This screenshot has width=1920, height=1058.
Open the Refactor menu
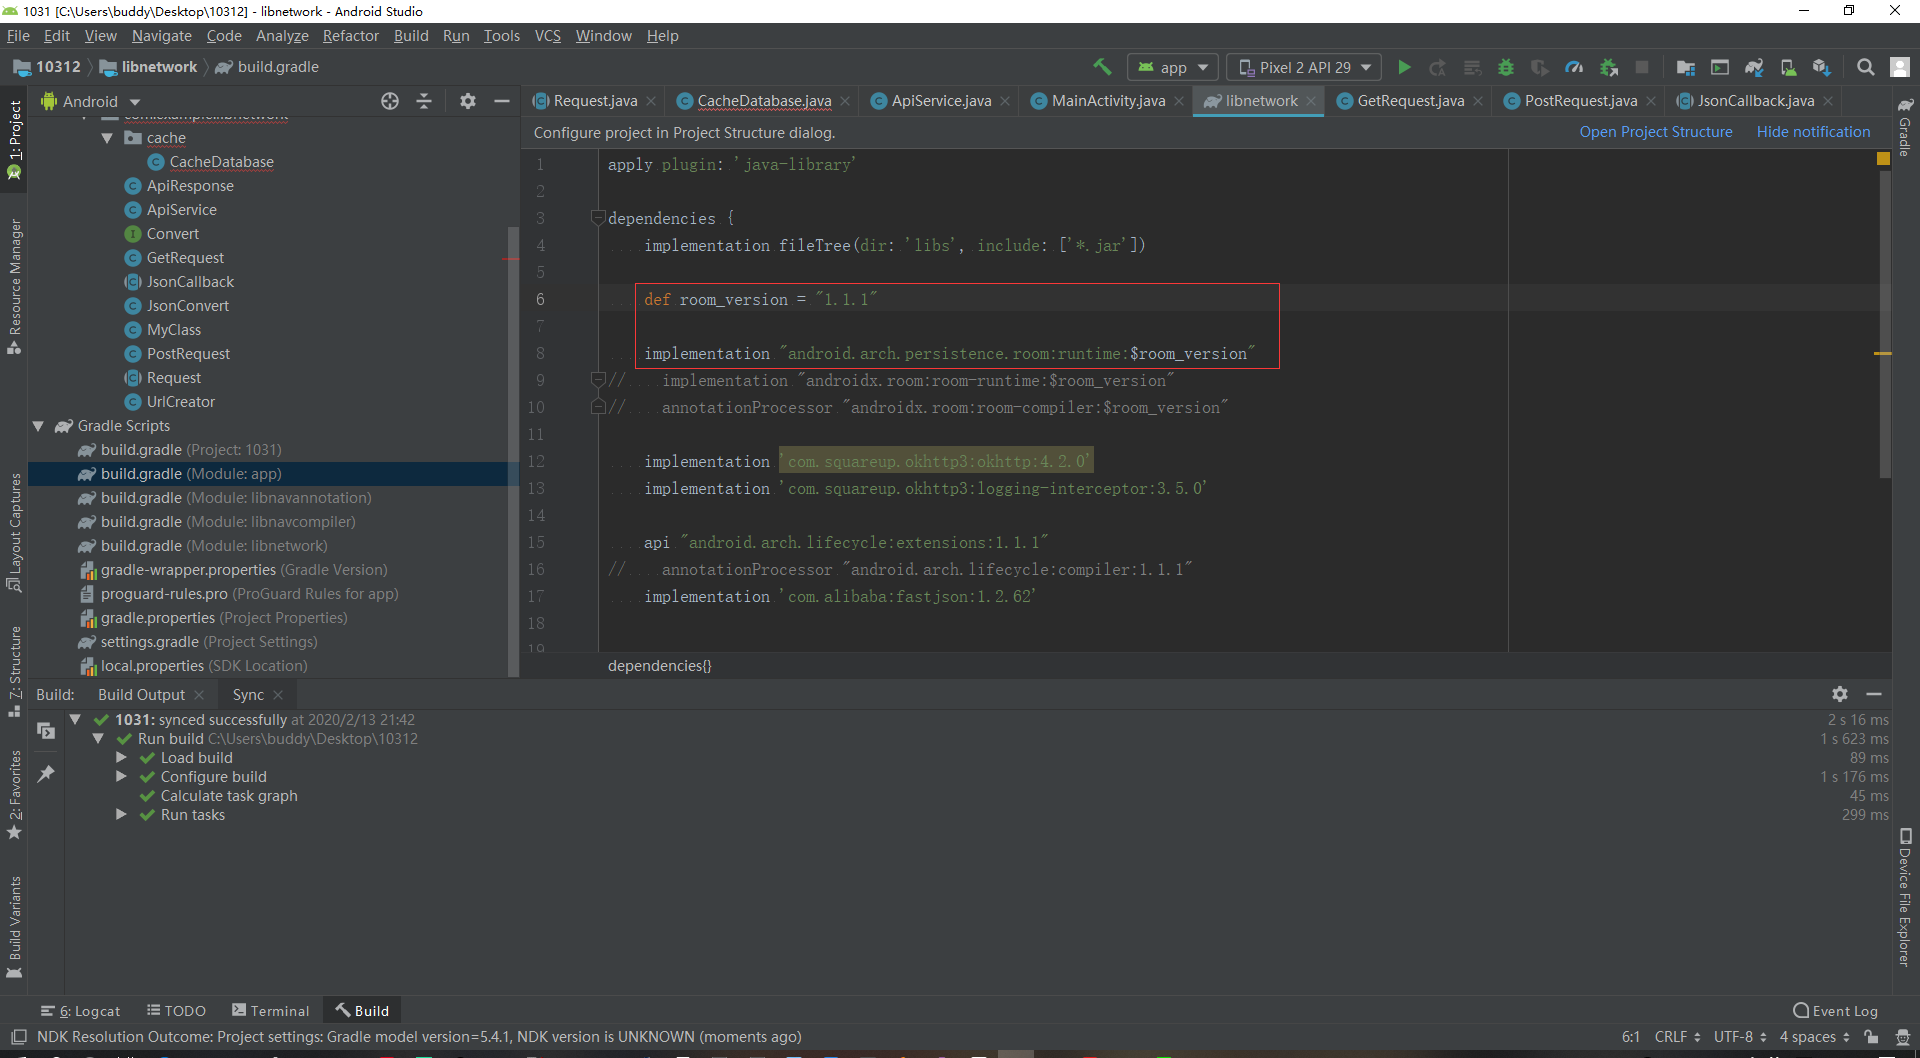point(350,36)
